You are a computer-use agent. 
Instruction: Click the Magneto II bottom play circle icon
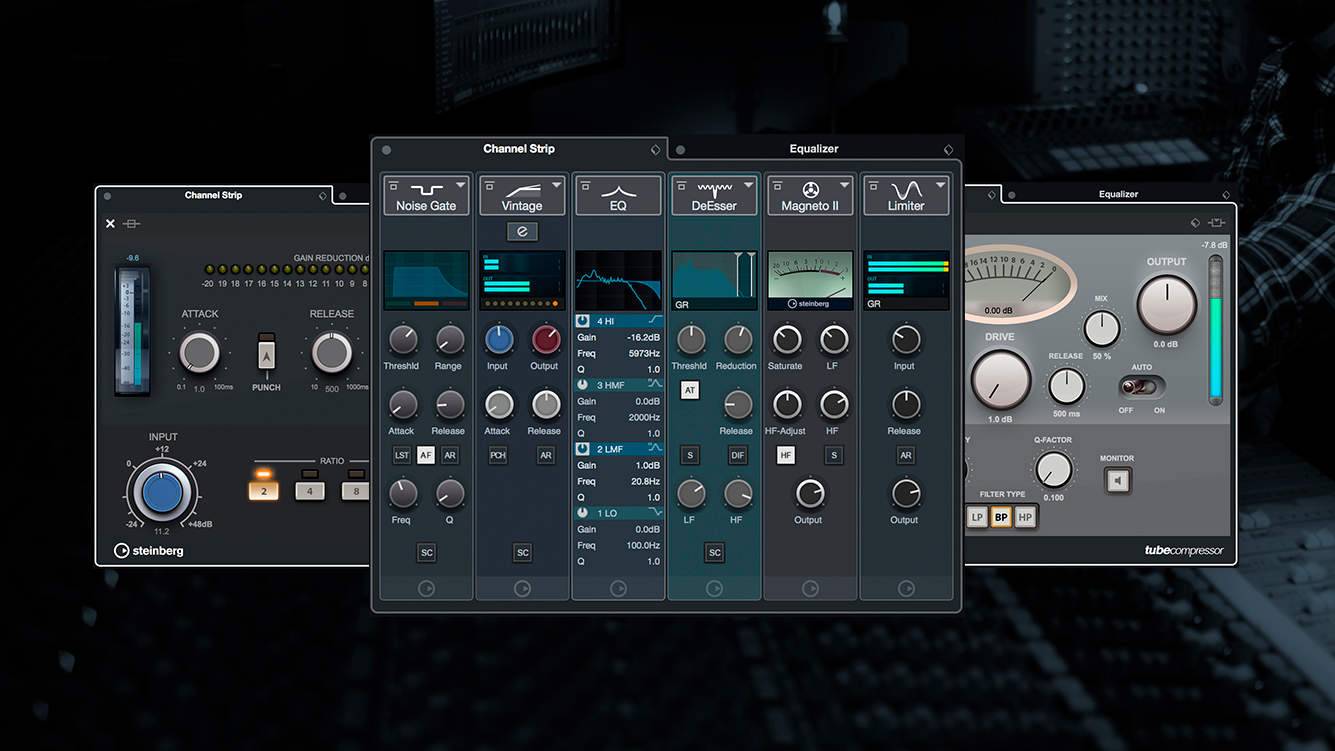(810, 588)
